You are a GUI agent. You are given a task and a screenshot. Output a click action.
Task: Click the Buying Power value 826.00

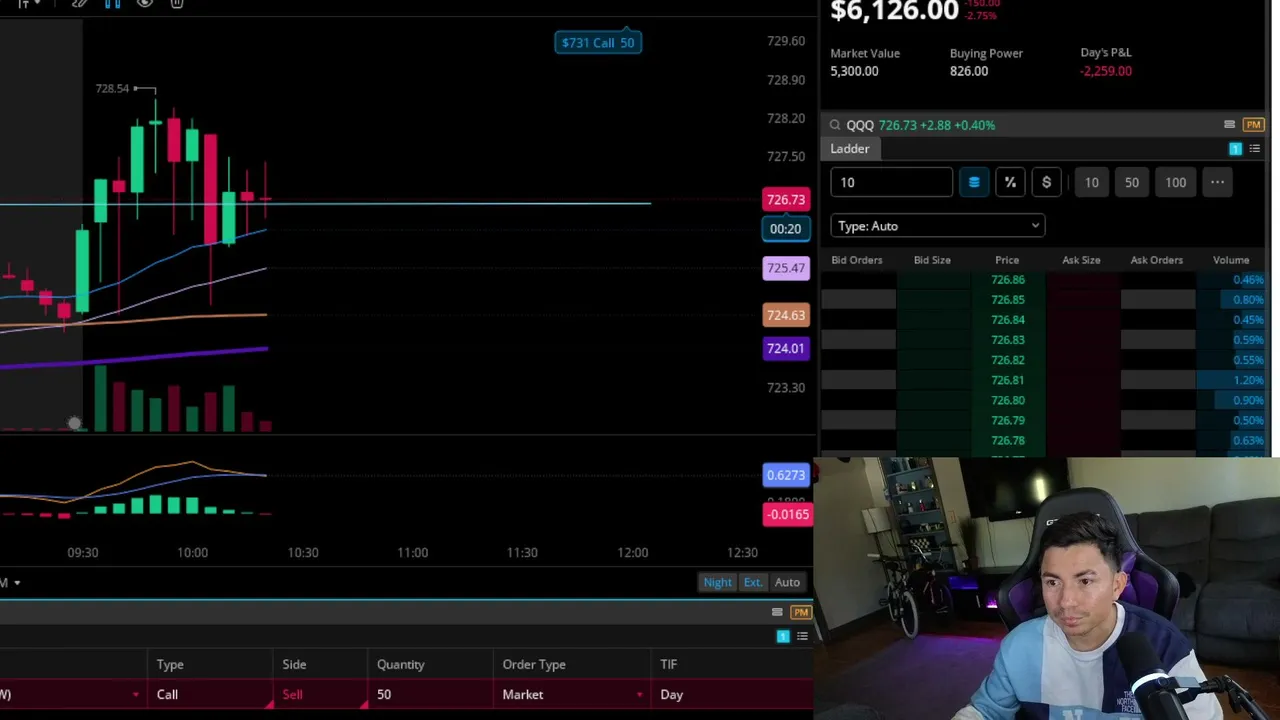point(969,71)
